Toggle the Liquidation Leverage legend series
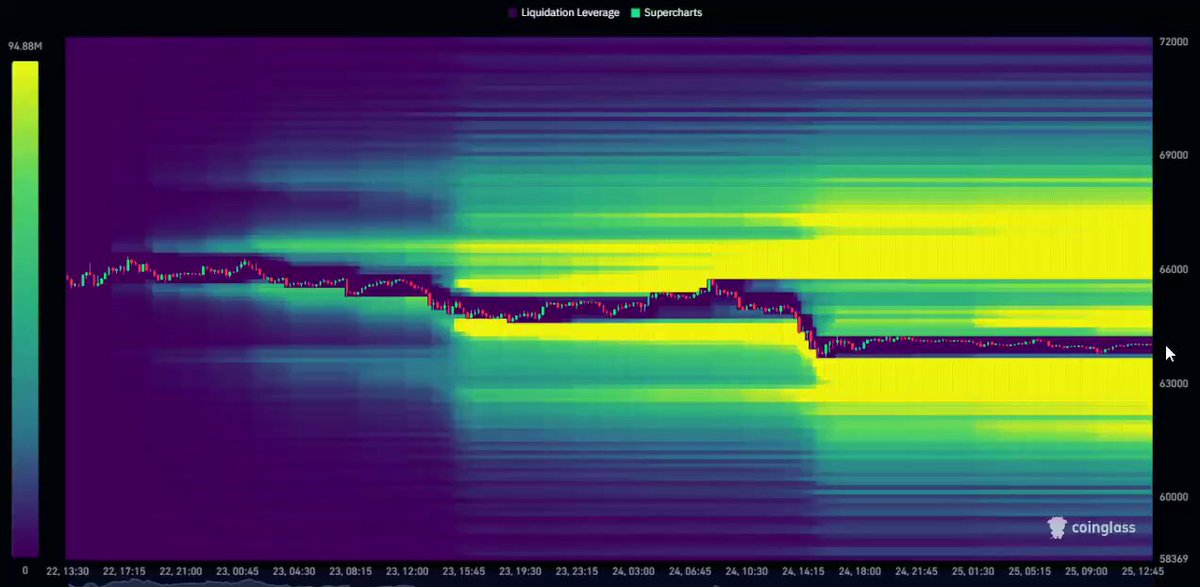Screen dimensions: 1200x587 tap(563, 13)
